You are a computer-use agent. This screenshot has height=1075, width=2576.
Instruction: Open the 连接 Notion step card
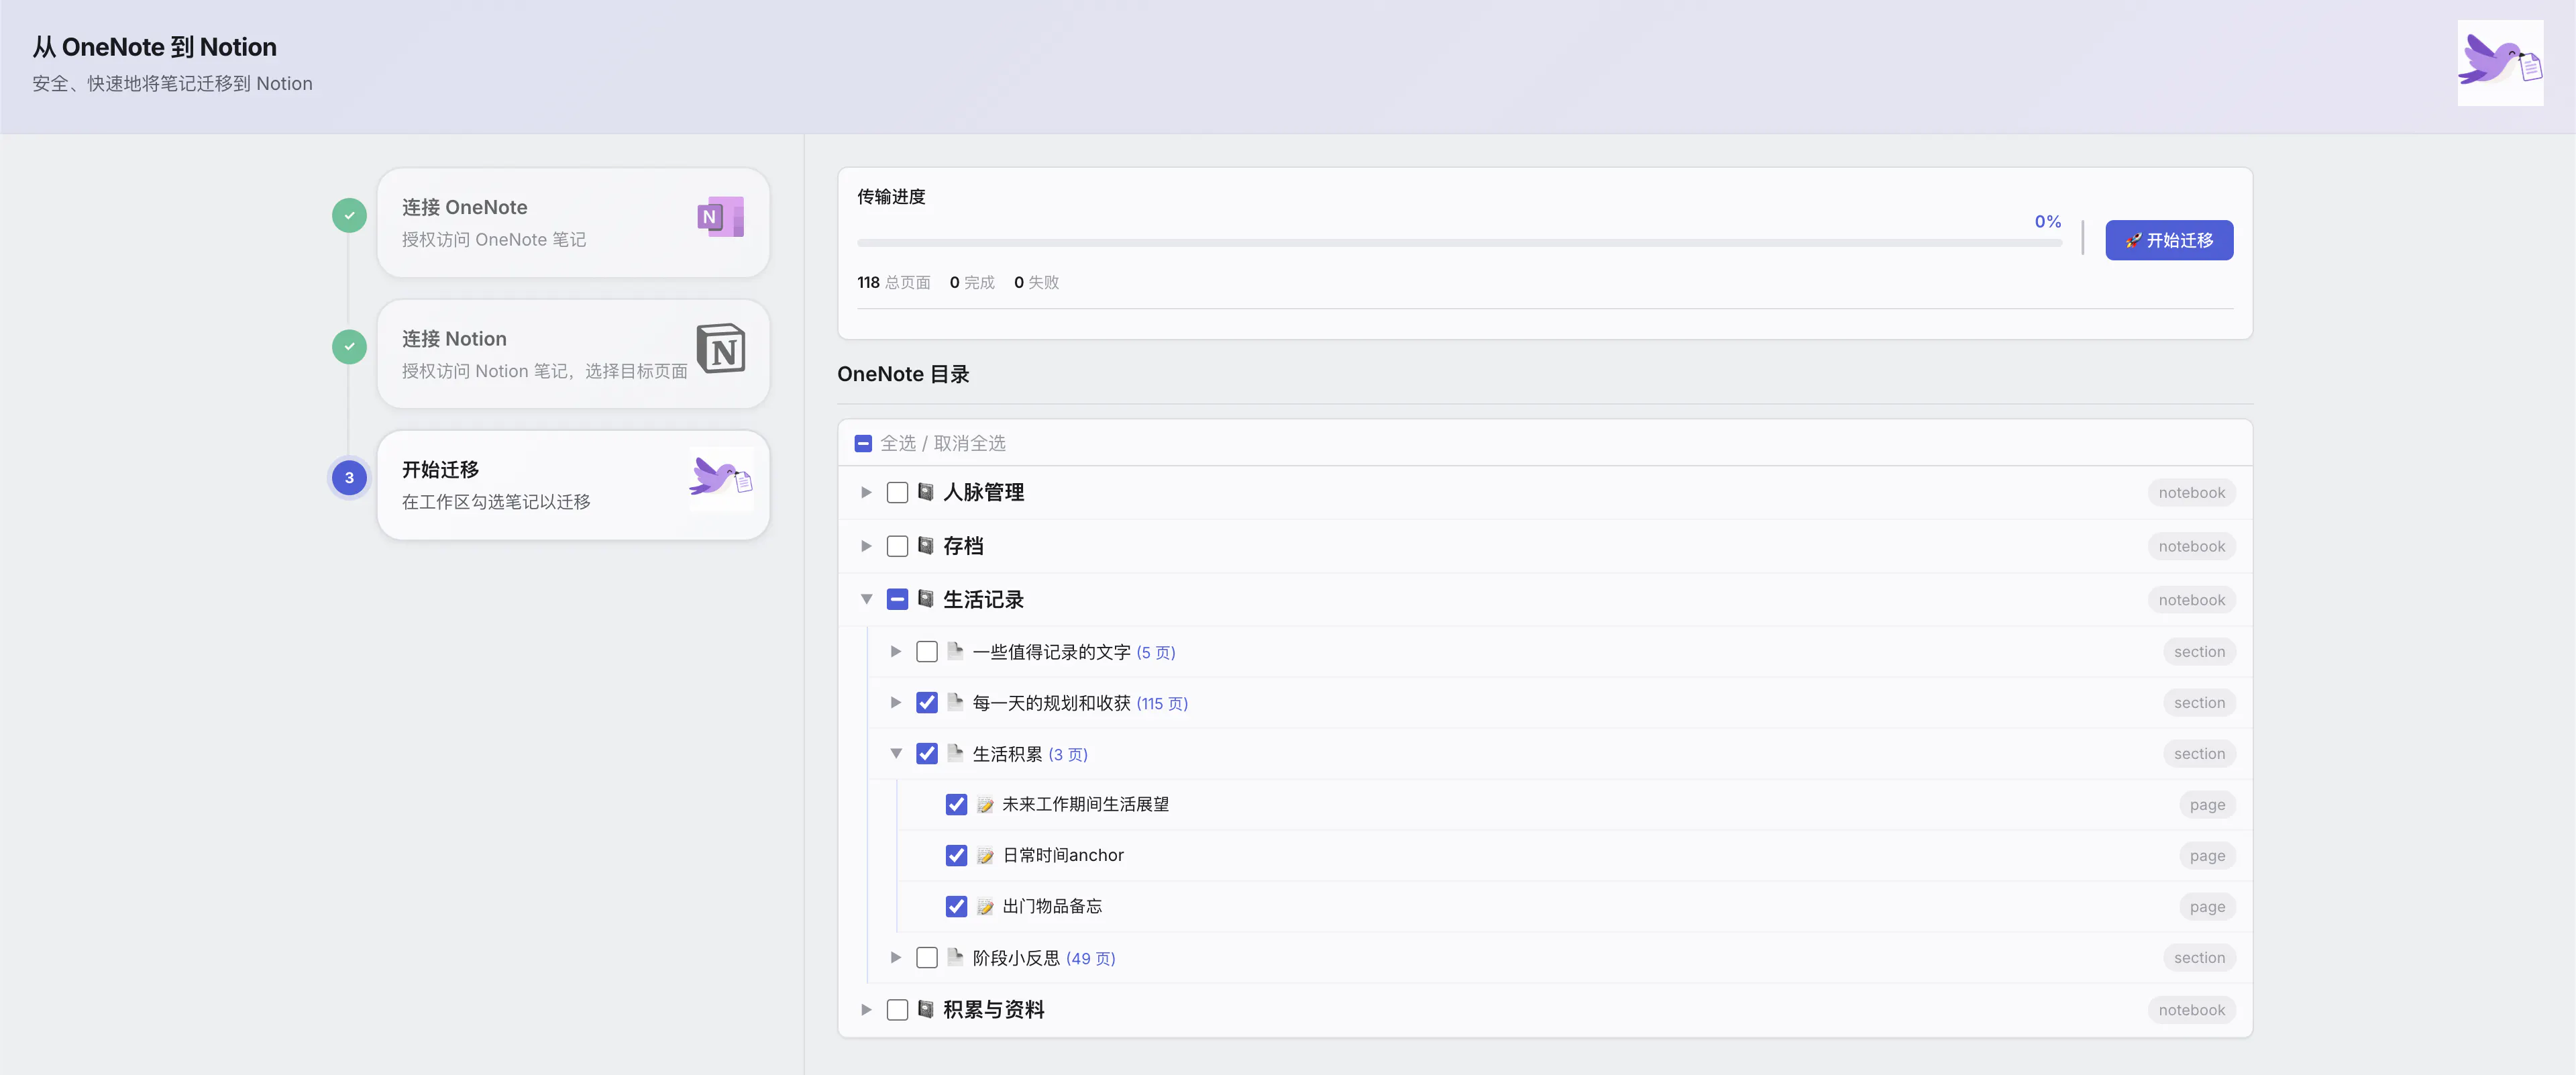pyautogui.click(x=573, y=354)
